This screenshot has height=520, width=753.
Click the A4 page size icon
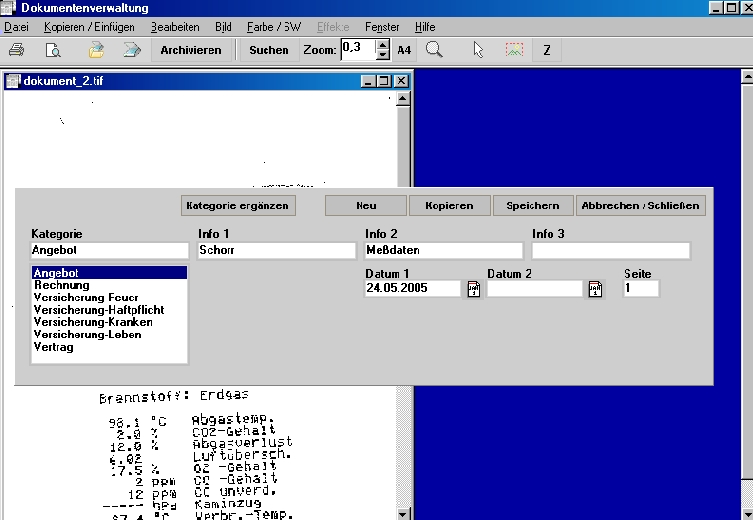[404, 50]
